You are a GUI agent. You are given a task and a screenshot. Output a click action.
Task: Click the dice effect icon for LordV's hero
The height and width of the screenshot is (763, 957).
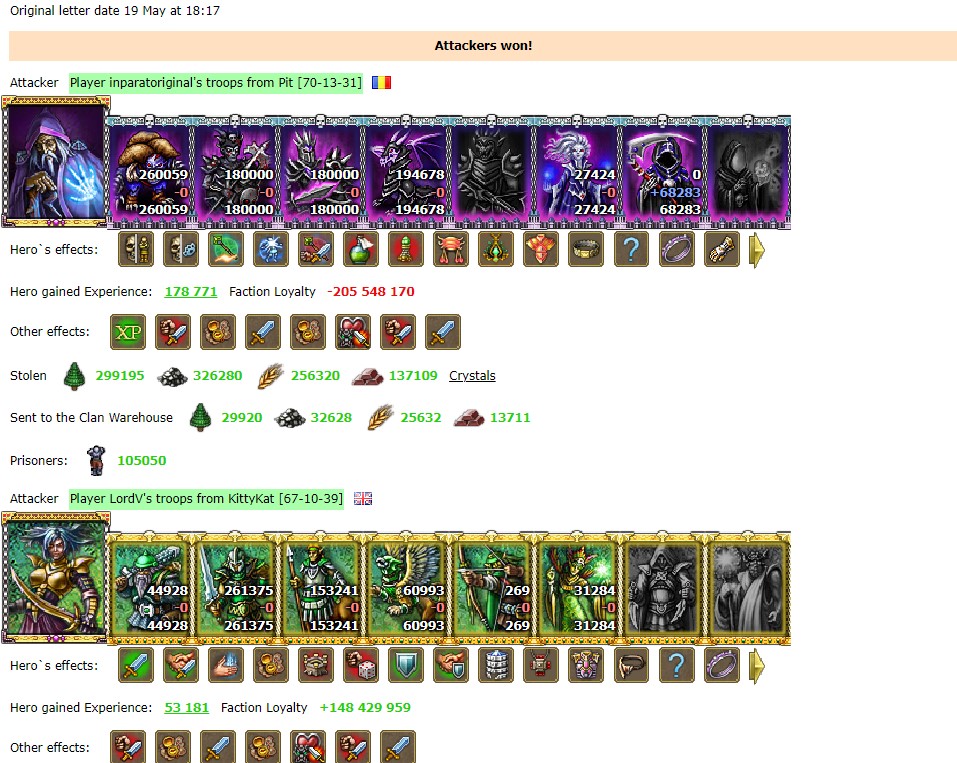(361, 665)
